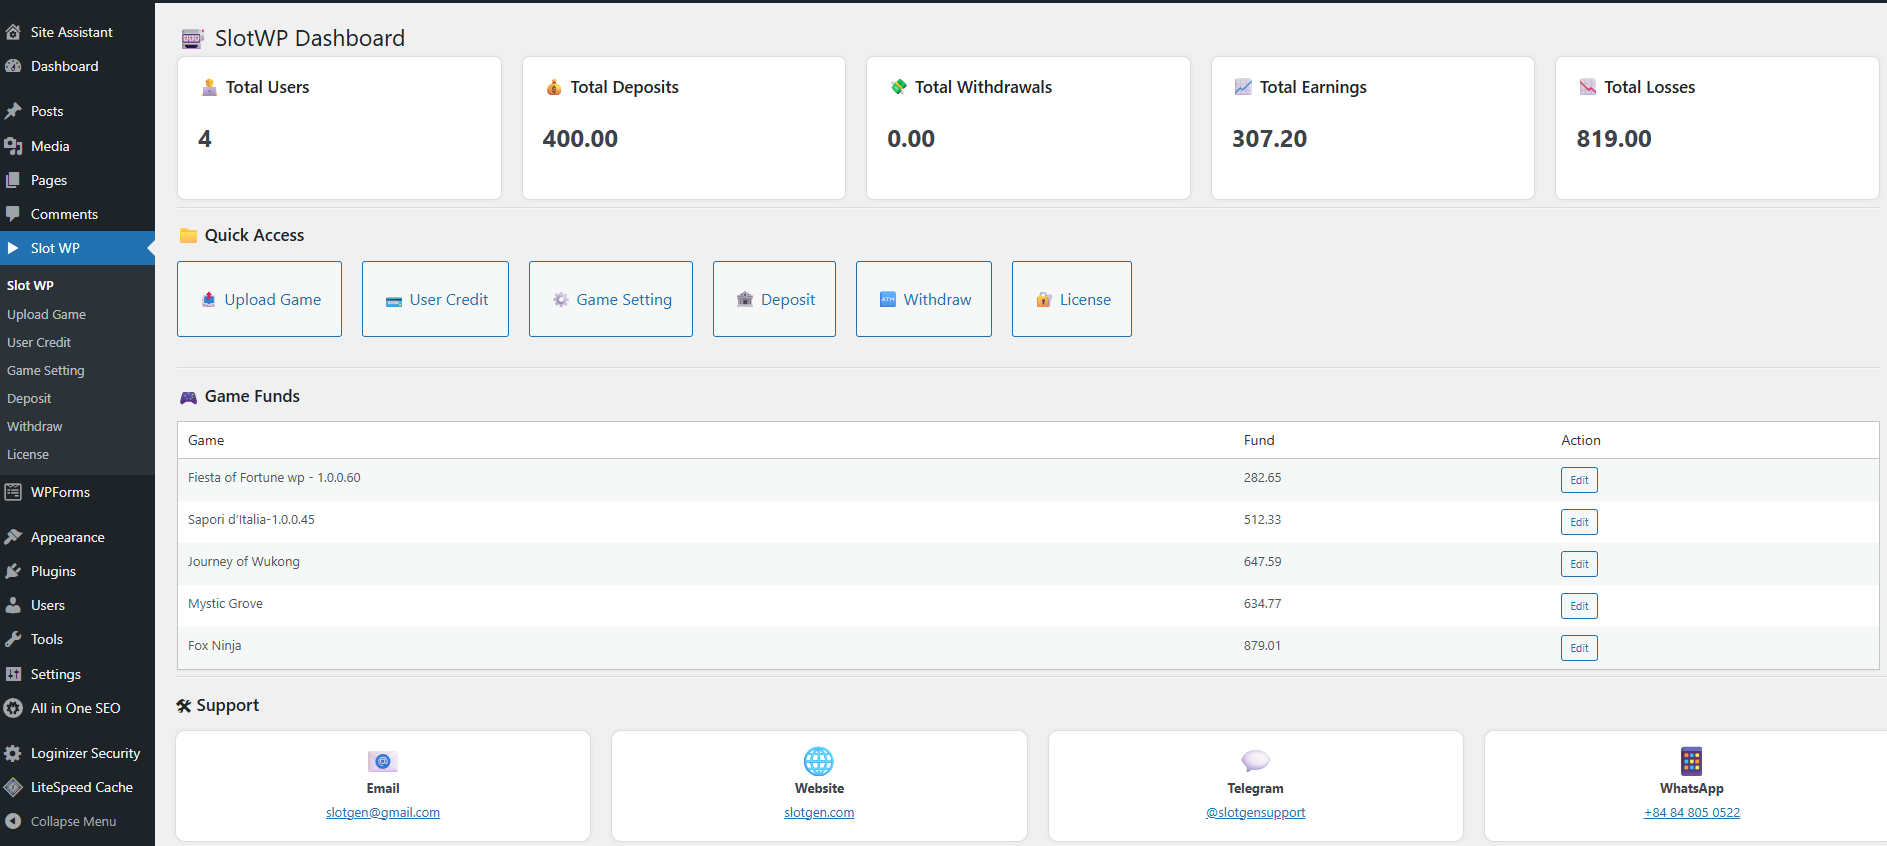
Task: Click the WPForms icon
Action: click(13, 492)
